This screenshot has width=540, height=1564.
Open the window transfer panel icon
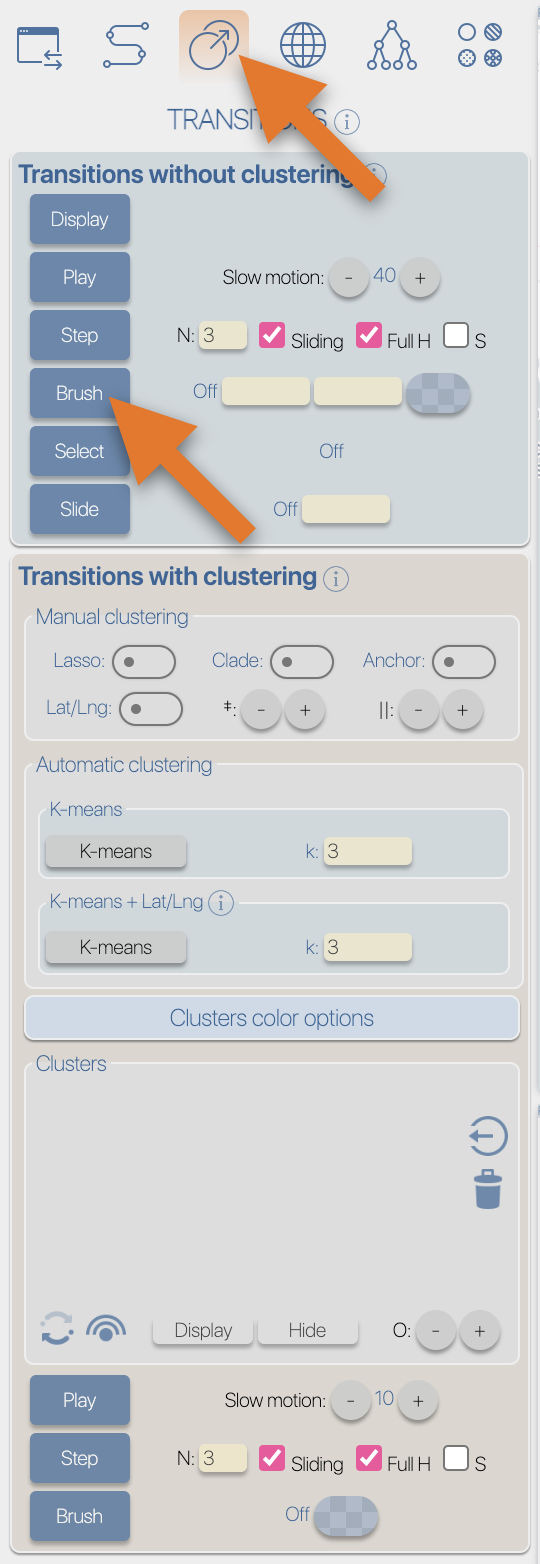click(41, 47)
